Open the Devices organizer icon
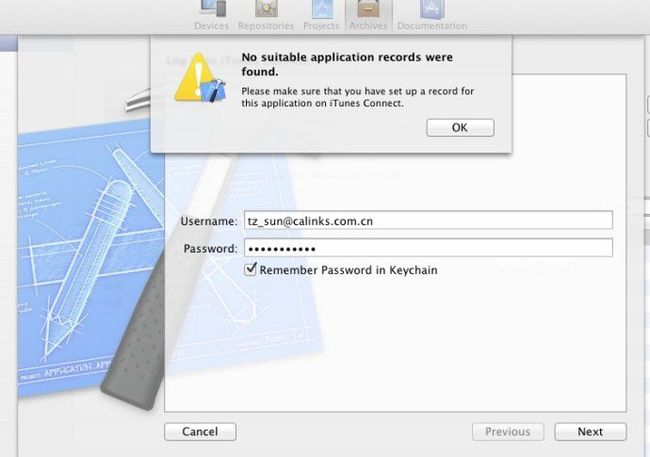Image resolution: width=650 pixels, height=457 pixels. [213, 8]
